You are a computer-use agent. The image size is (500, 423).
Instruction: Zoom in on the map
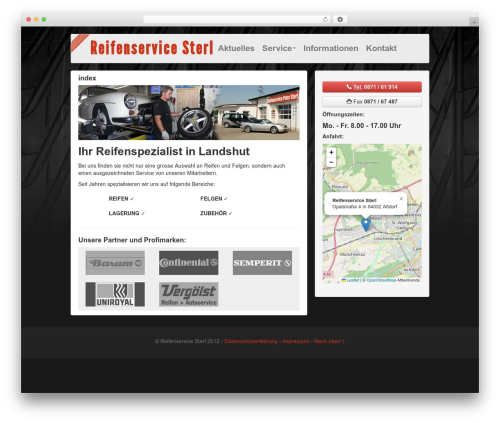331,152
